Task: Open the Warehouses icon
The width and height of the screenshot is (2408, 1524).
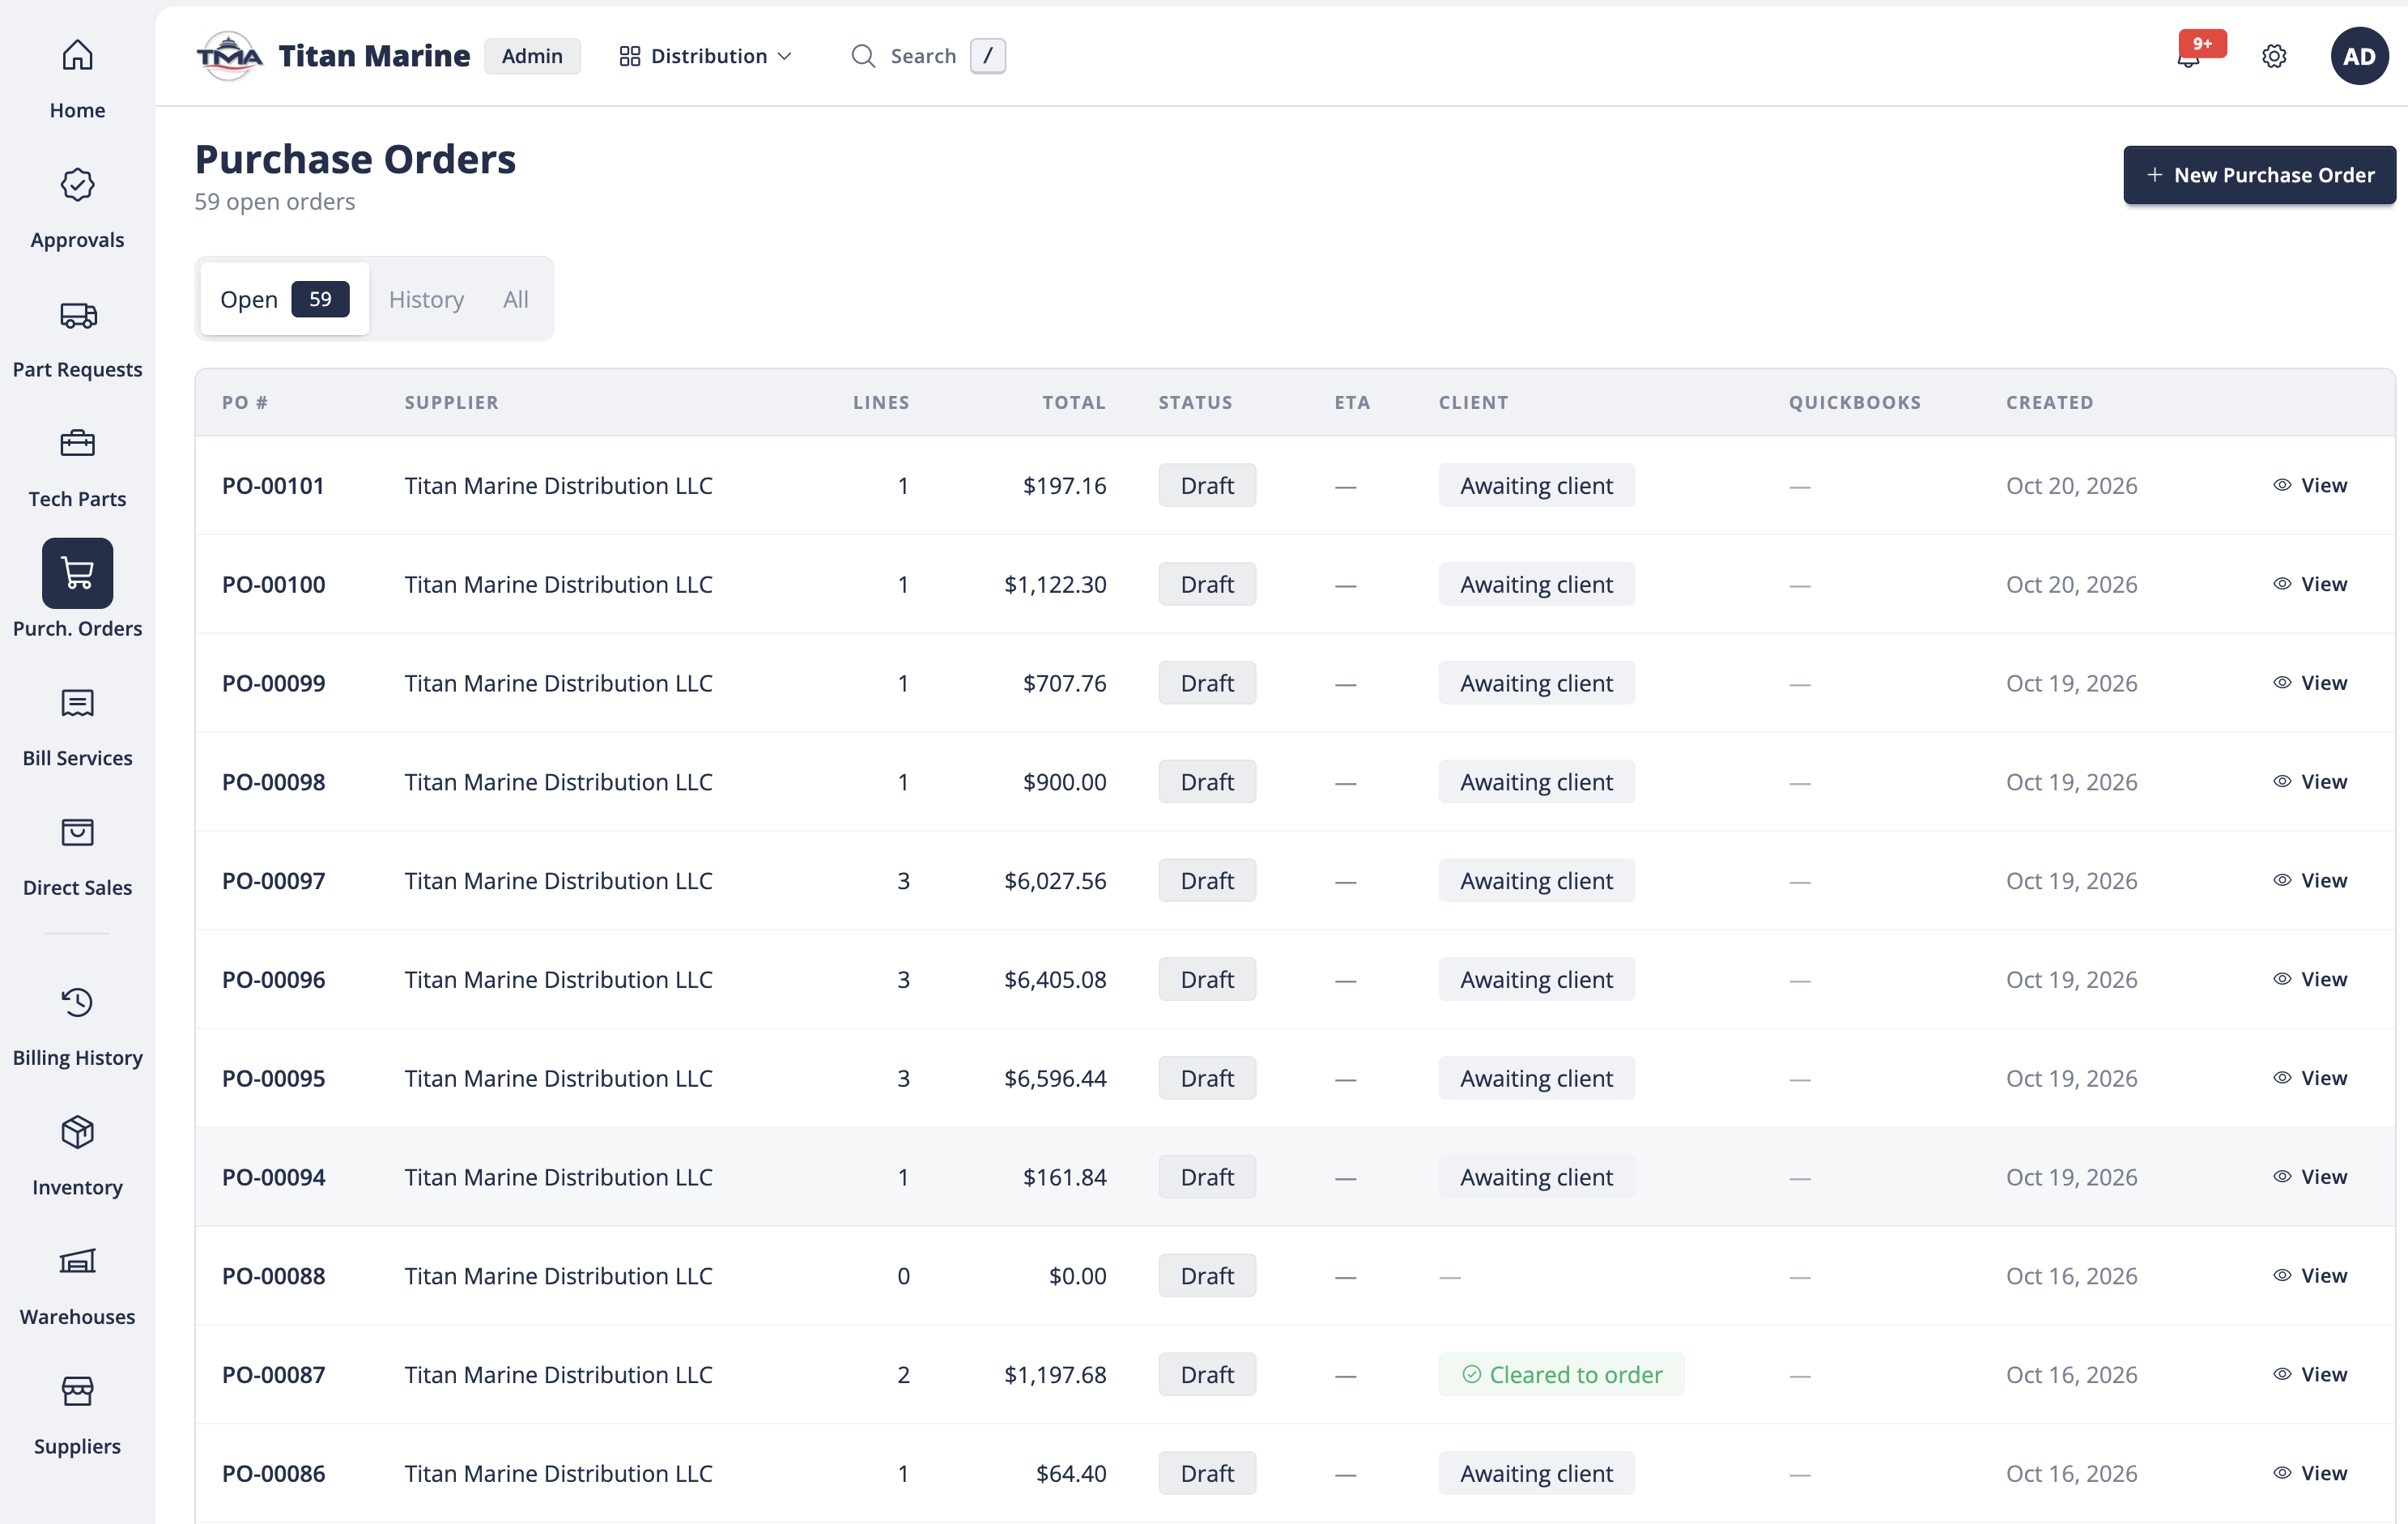Action: point(77,1261)
